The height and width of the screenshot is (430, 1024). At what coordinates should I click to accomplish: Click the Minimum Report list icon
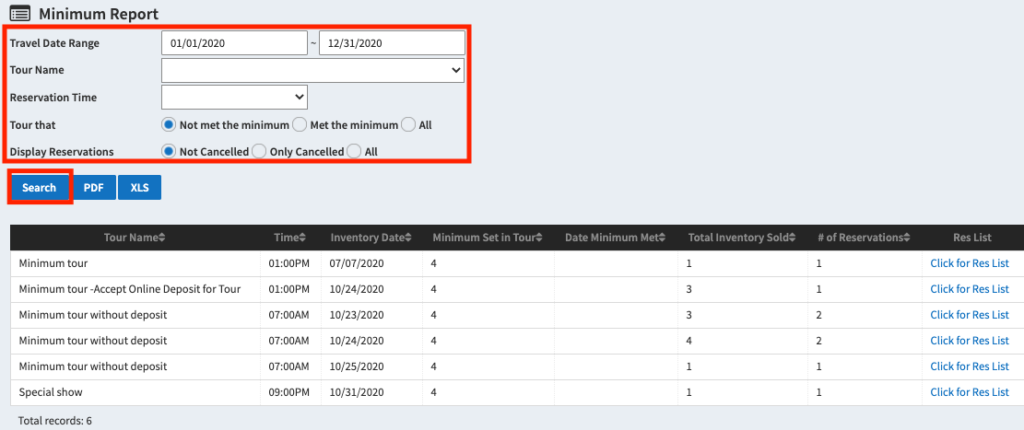(19, 14)
